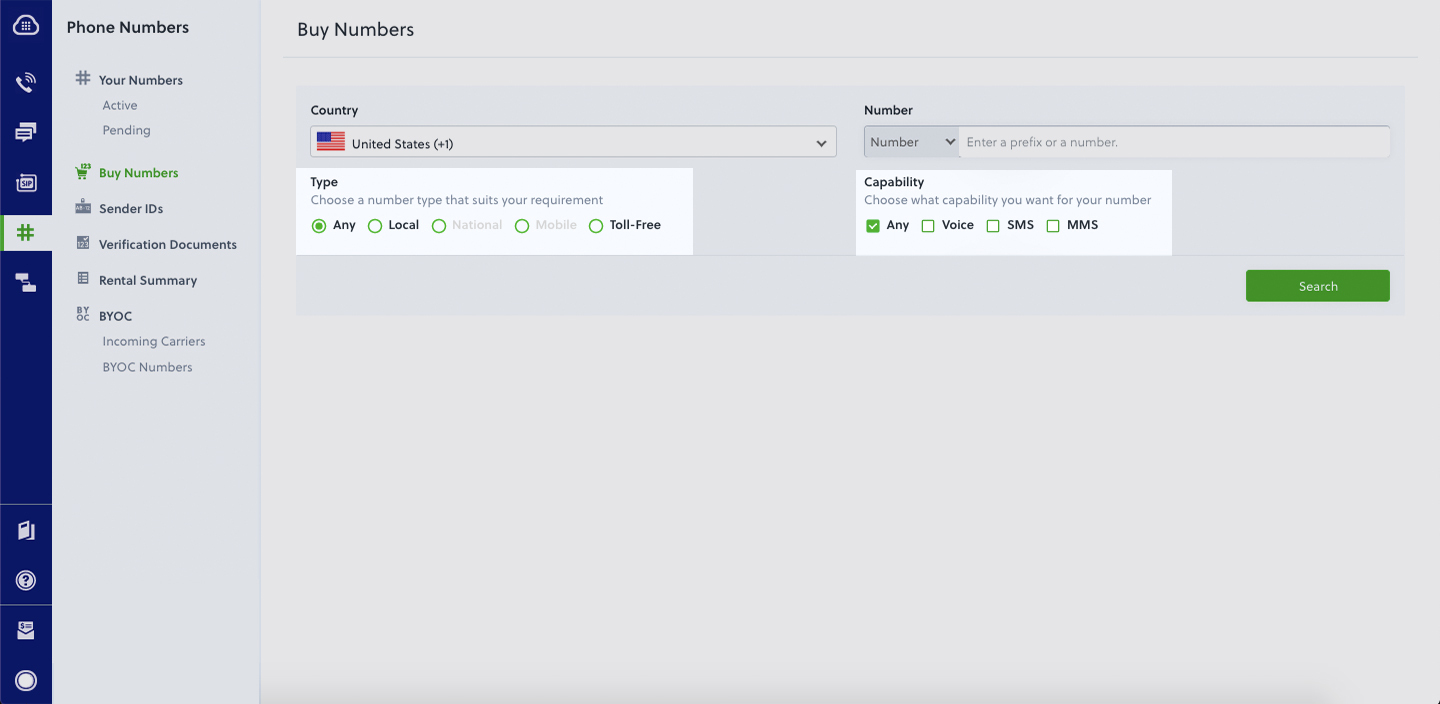
Task: Open the help question mark icon
Action: [x=26, y=580]
